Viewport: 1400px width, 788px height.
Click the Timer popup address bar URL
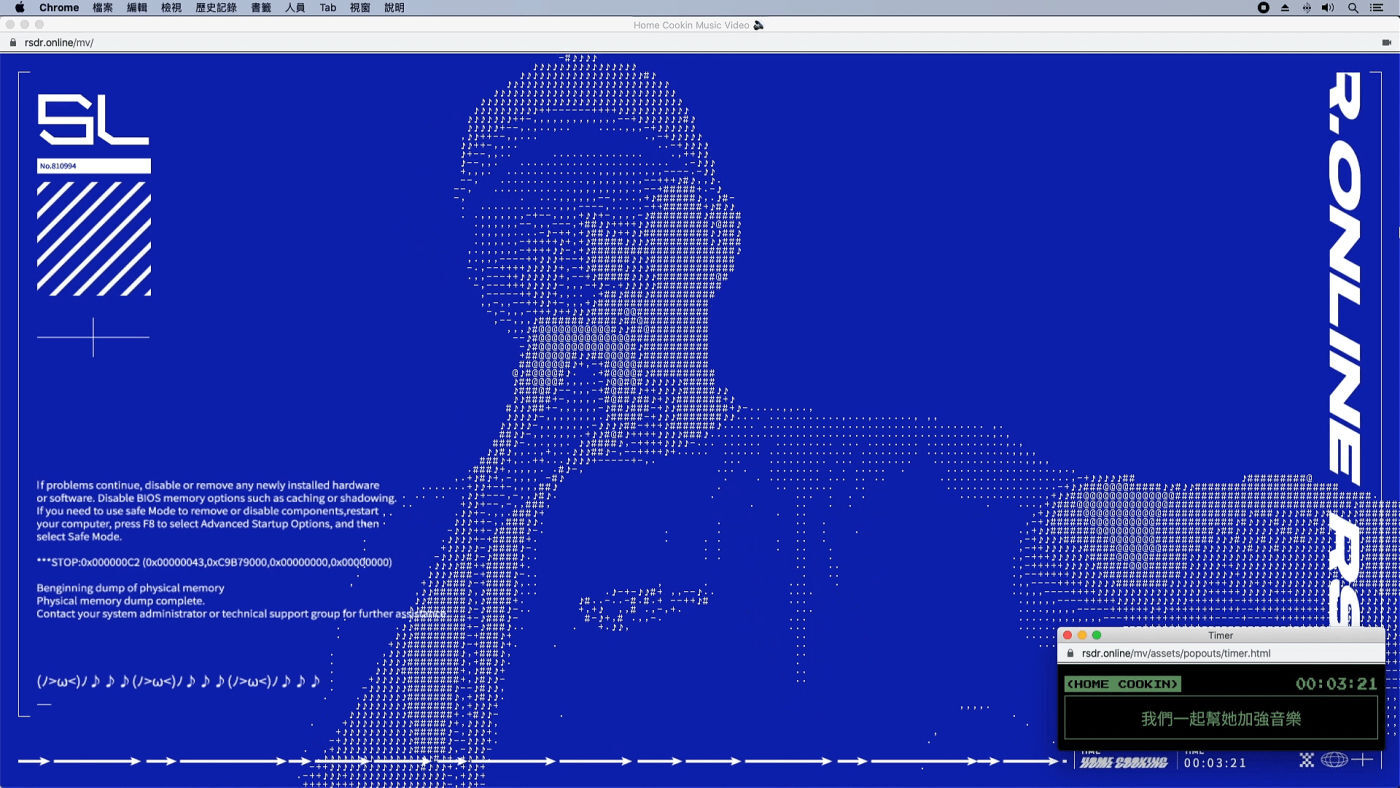pos(1176,654)
